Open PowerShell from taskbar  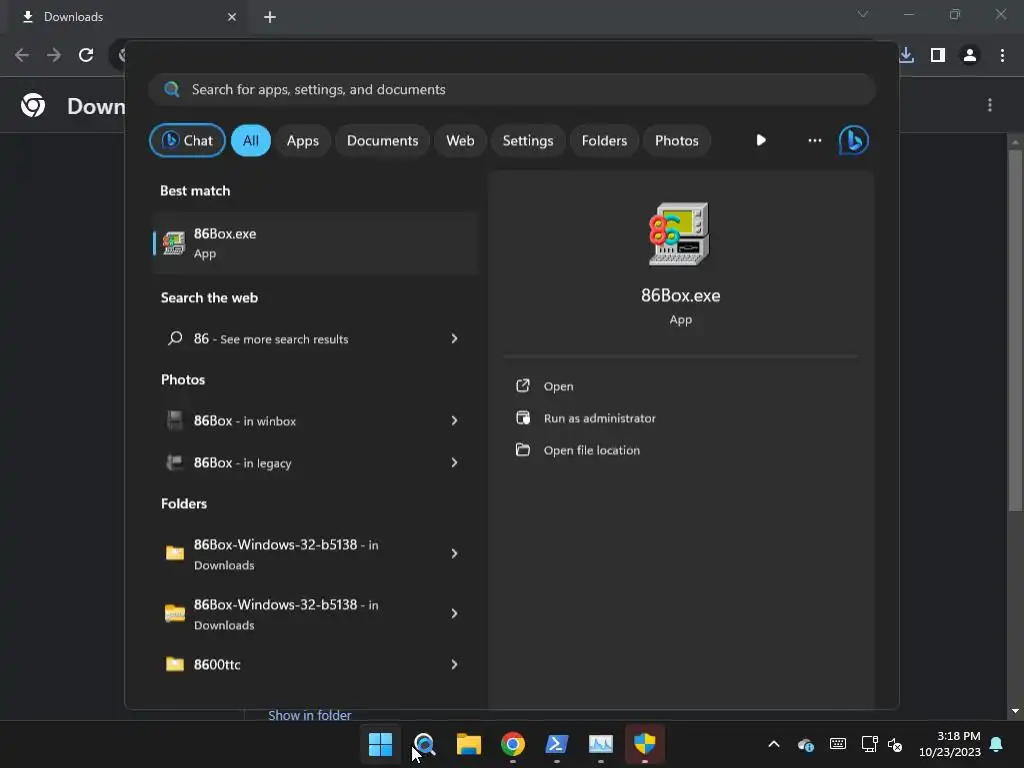click(x=556, y=744)
